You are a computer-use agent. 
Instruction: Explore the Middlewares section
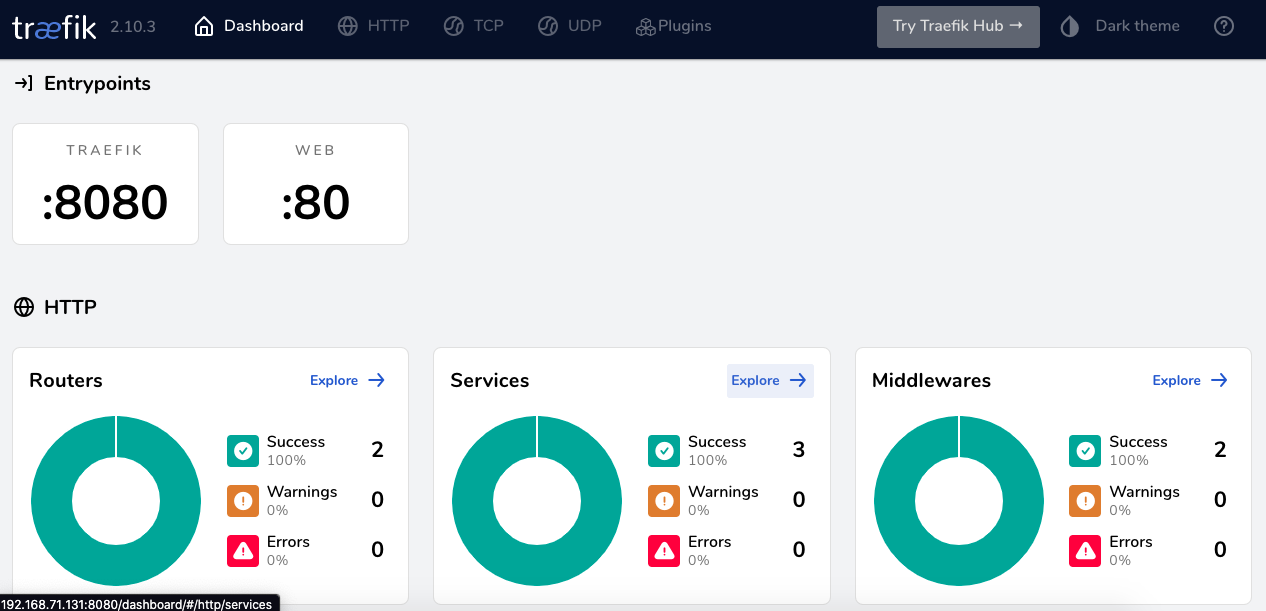1190,381
